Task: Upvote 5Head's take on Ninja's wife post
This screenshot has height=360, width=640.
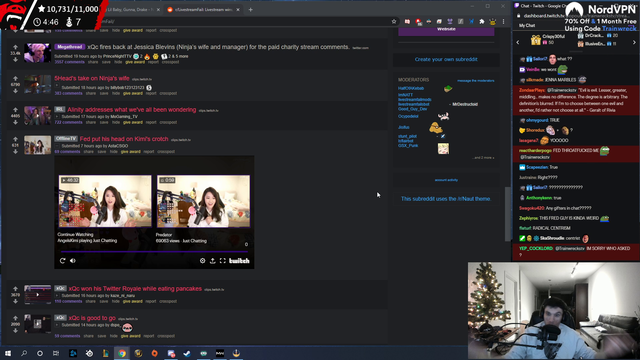Action: [x=16, y=78]
